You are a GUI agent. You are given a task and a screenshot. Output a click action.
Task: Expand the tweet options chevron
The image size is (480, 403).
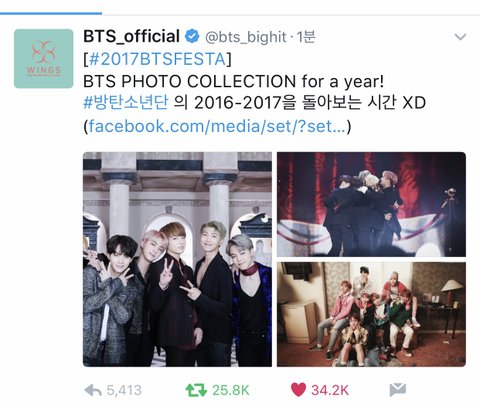(460, 36)
